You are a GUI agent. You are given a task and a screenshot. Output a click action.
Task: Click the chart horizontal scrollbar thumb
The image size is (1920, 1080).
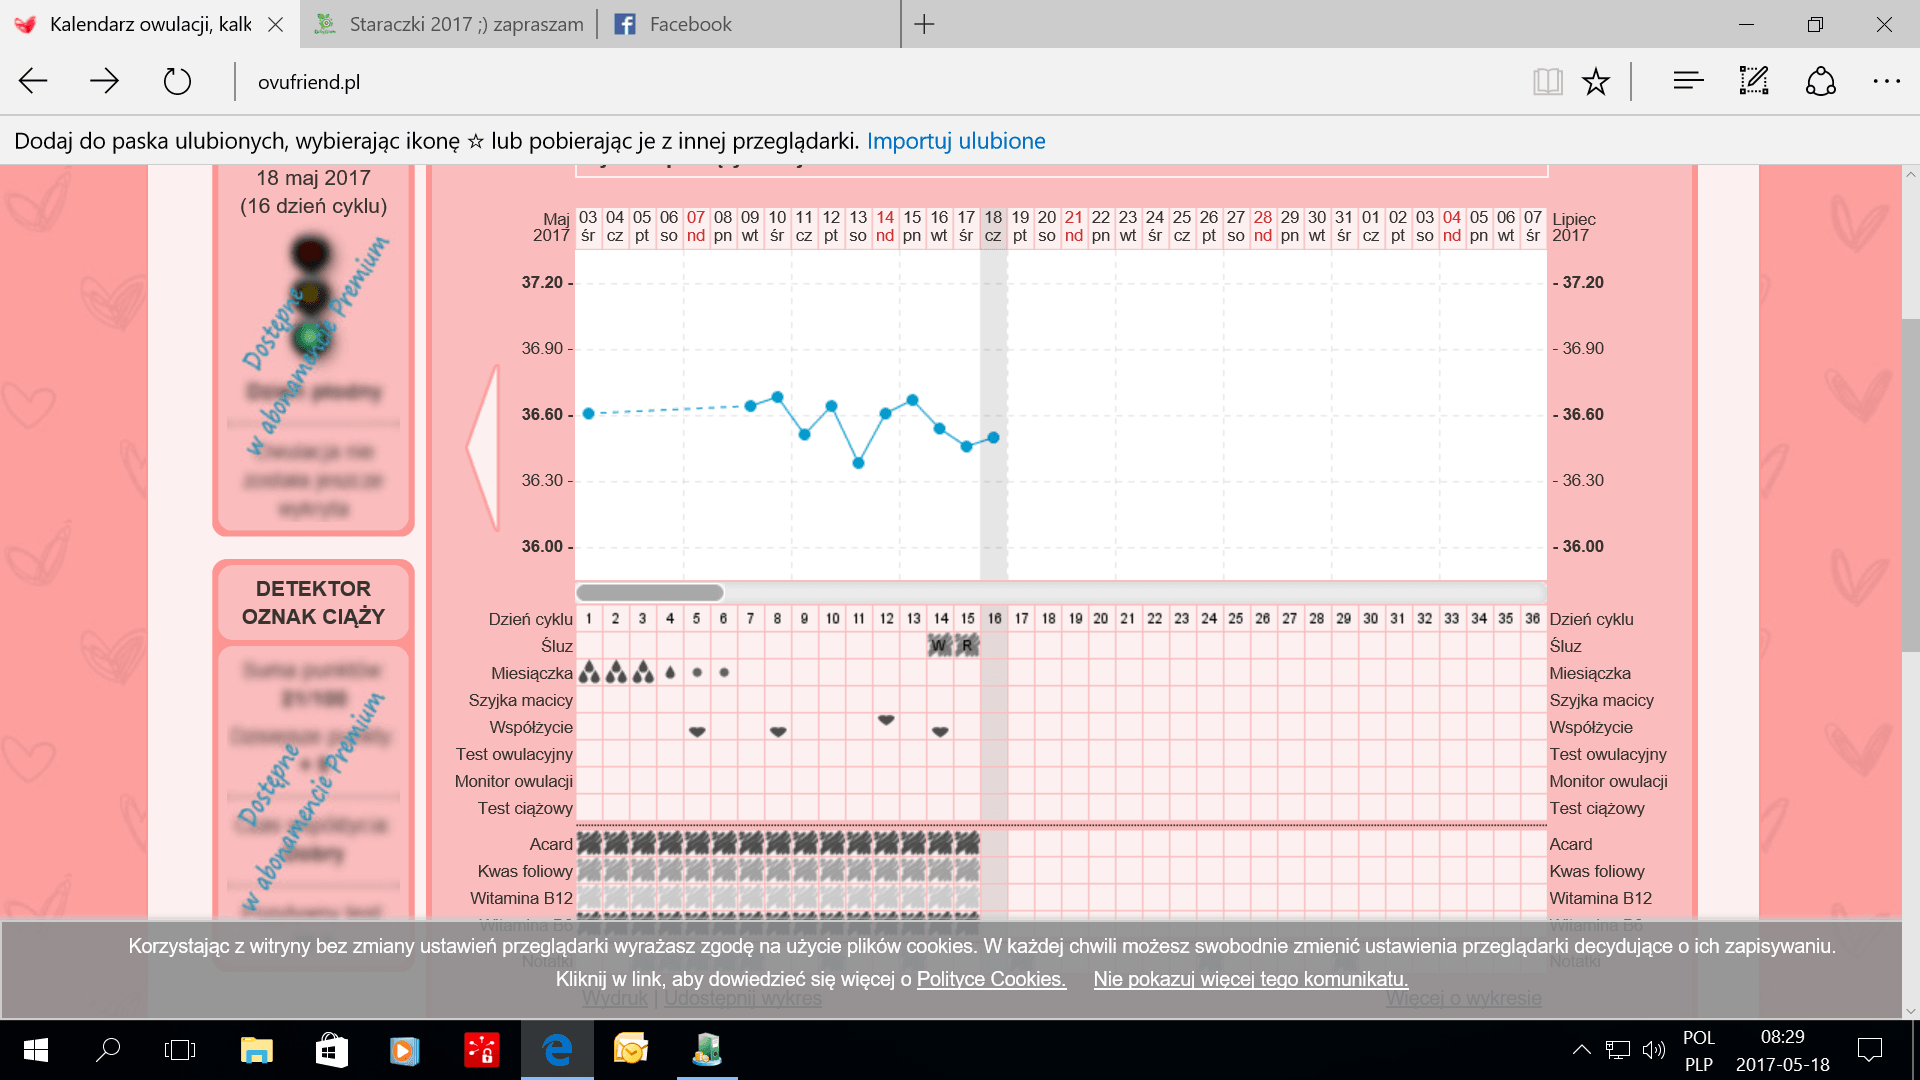[650, 592]
